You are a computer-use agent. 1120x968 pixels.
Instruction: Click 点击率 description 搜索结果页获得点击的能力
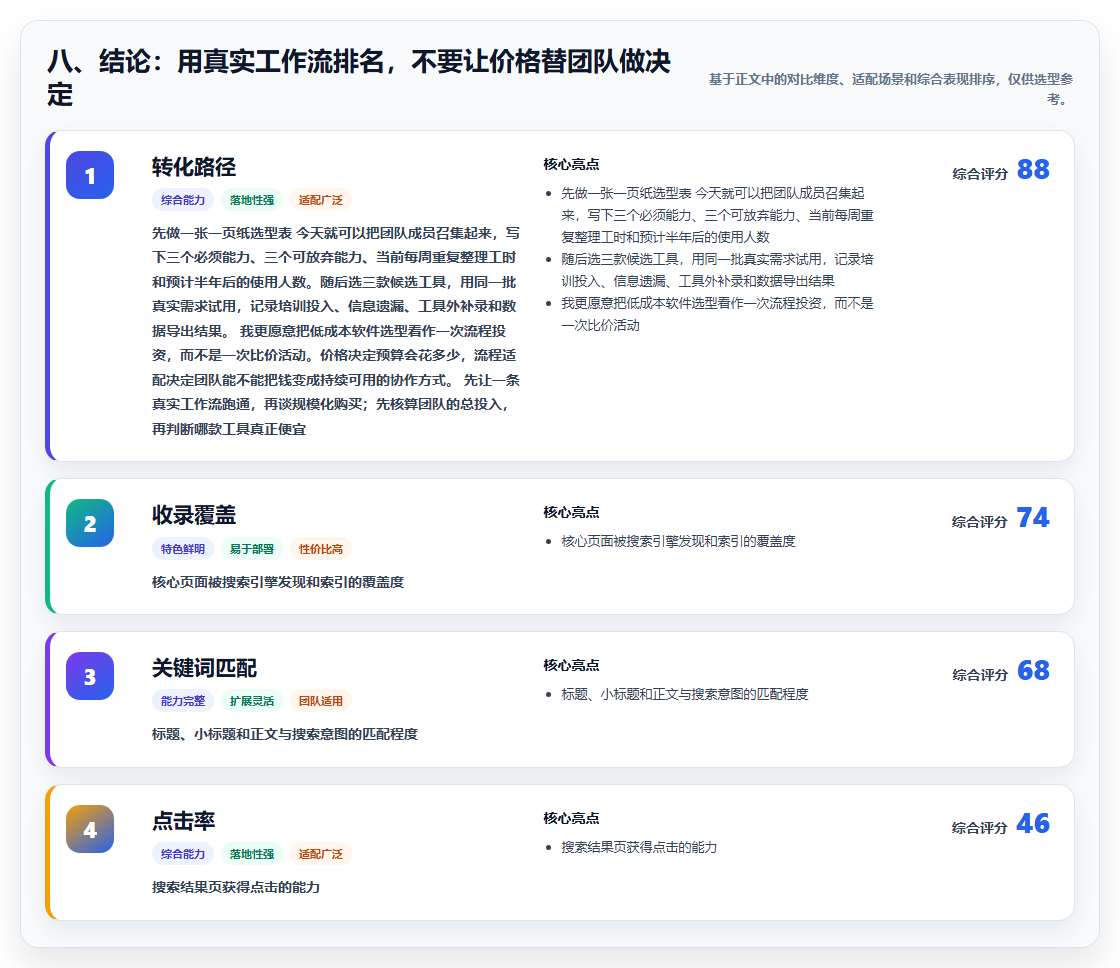(236, 887)
